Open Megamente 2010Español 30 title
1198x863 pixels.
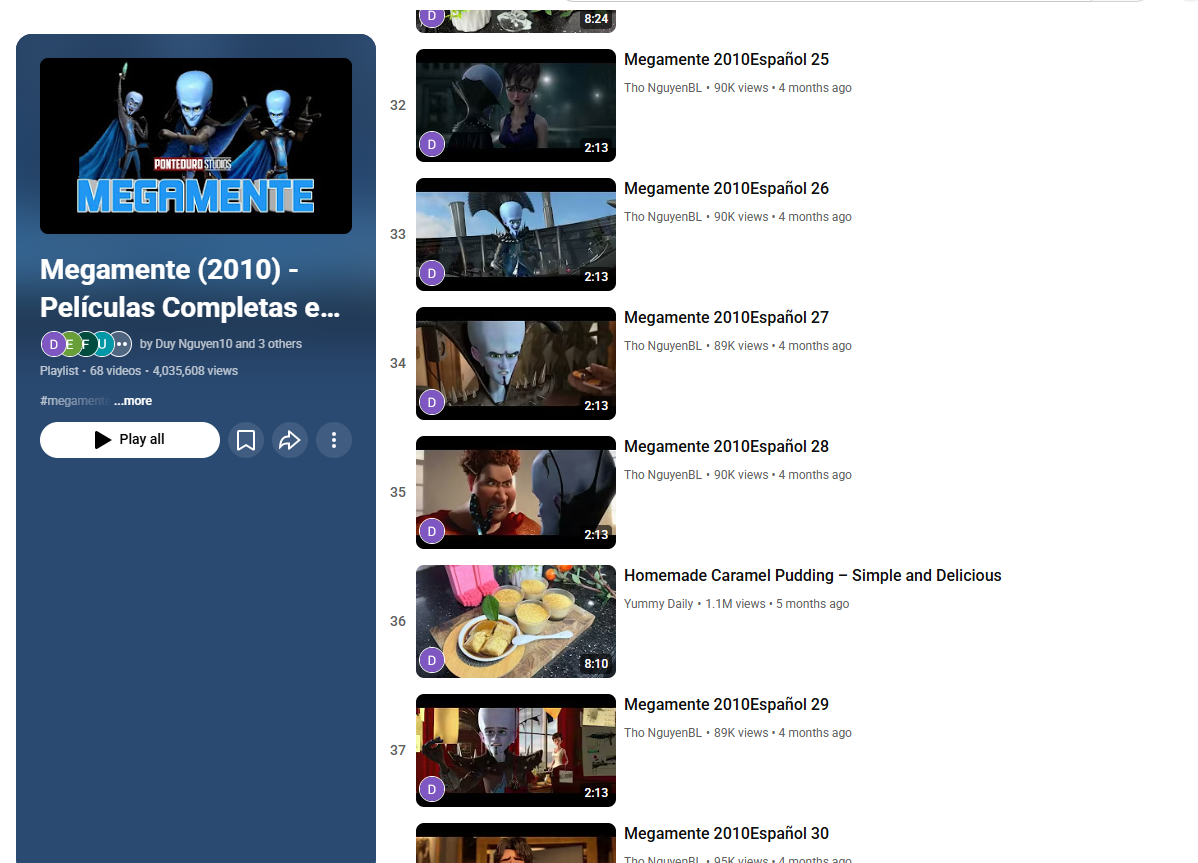tap(727, 834)
